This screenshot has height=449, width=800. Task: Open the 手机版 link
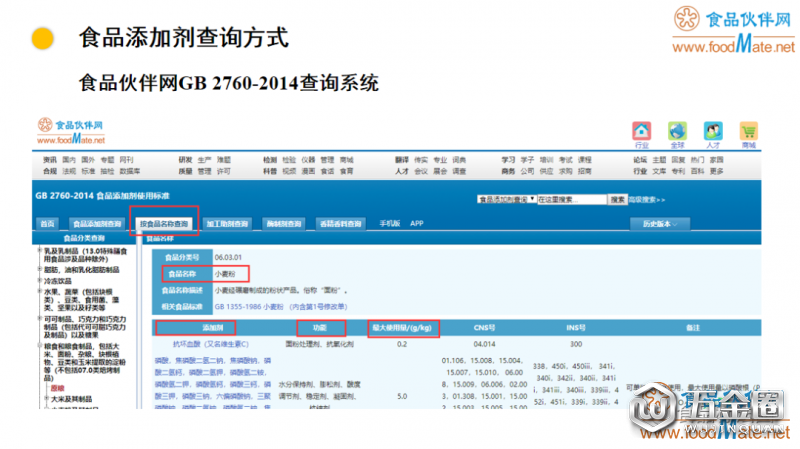pos(390,223)
